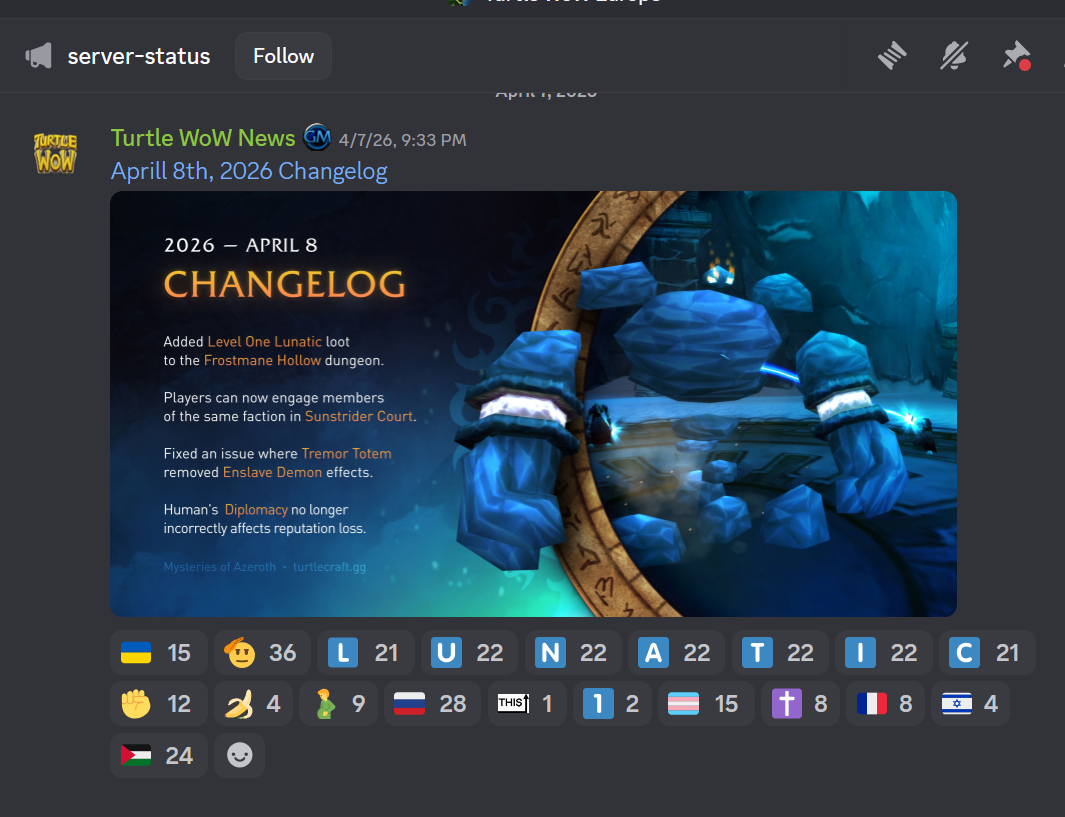Toggle Israel flag reaction with 4
Screen dimensions: 1065x817
pyautogui.click(x=970, y=704)
